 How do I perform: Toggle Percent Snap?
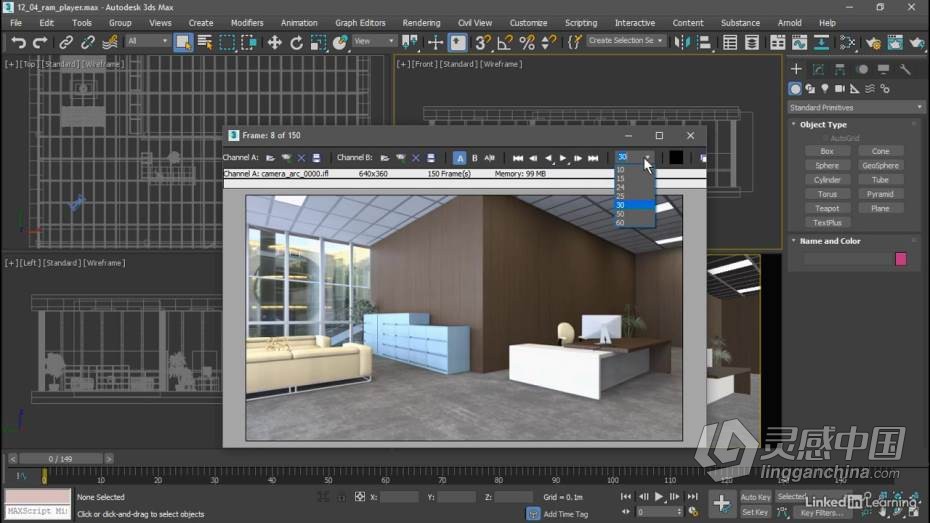pyautogui.click(x=527, y=42)
